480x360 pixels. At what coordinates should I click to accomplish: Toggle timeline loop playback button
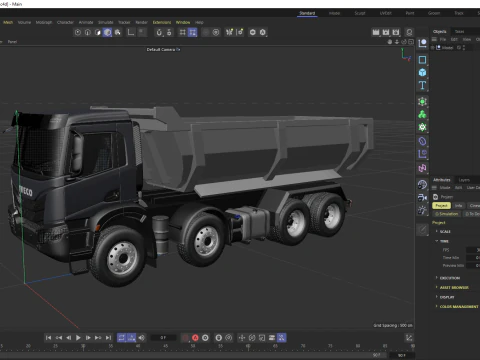[x=122, y=338]
